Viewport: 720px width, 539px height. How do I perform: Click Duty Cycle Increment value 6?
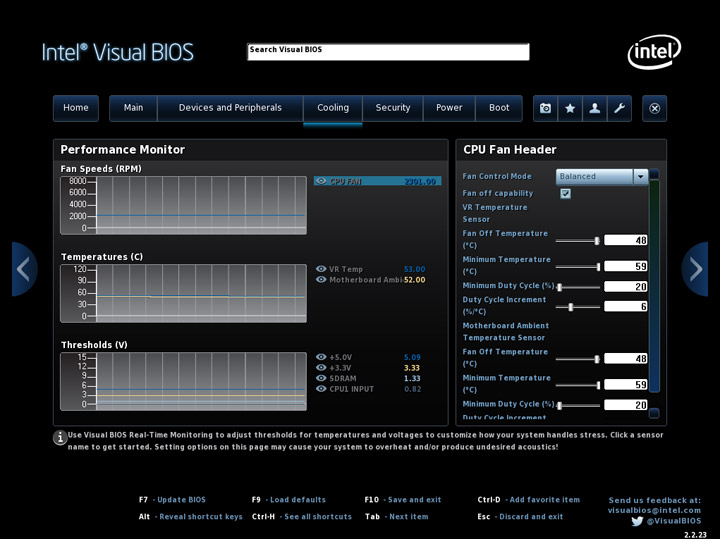[626, 306]
